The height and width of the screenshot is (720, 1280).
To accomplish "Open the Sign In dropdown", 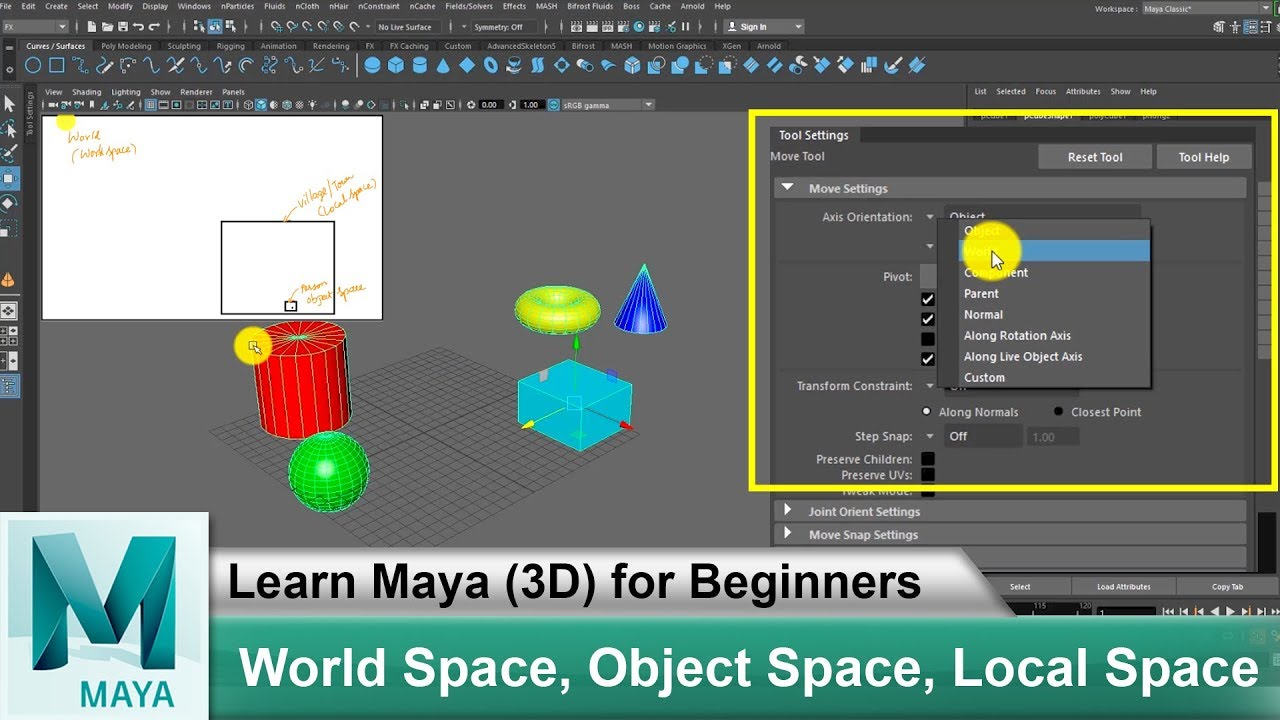I will 764,27.
